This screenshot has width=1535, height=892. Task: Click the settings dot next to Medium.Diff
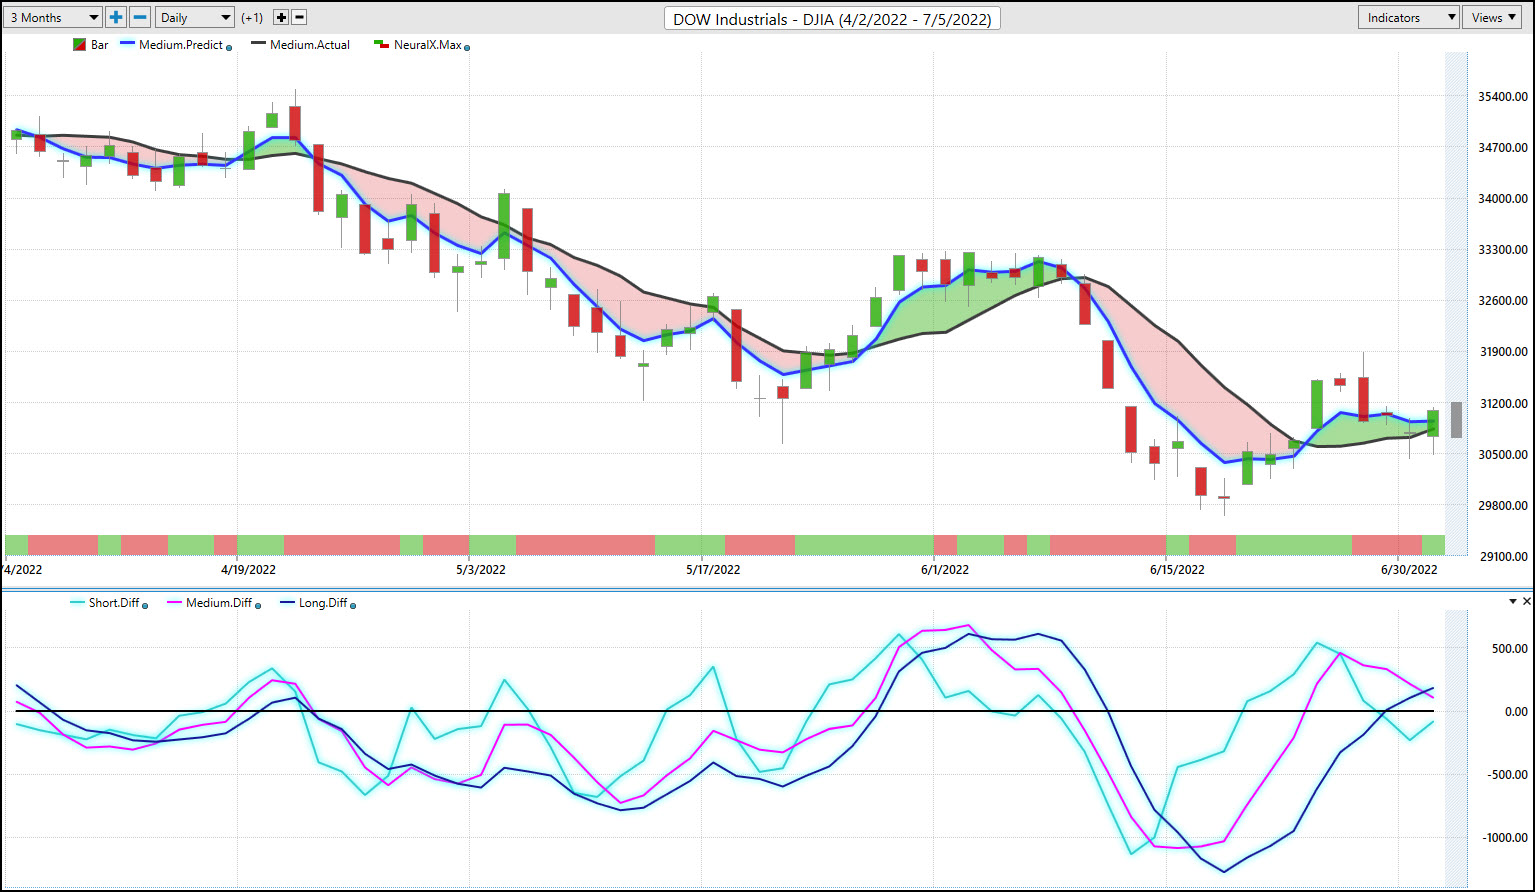(258, 605)
